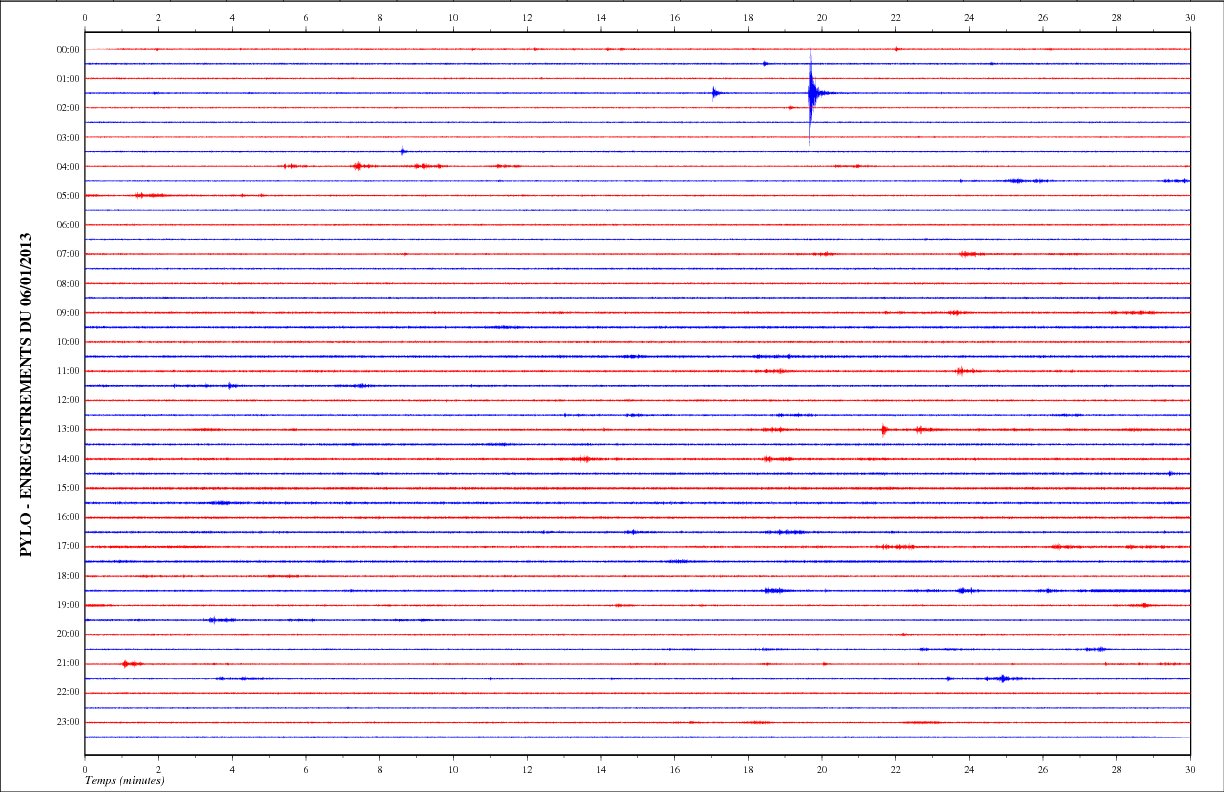The width and height of the screenshot is (1224, 792).
Task: Click tick label 0 on the top axis
Action: point(85,18)
